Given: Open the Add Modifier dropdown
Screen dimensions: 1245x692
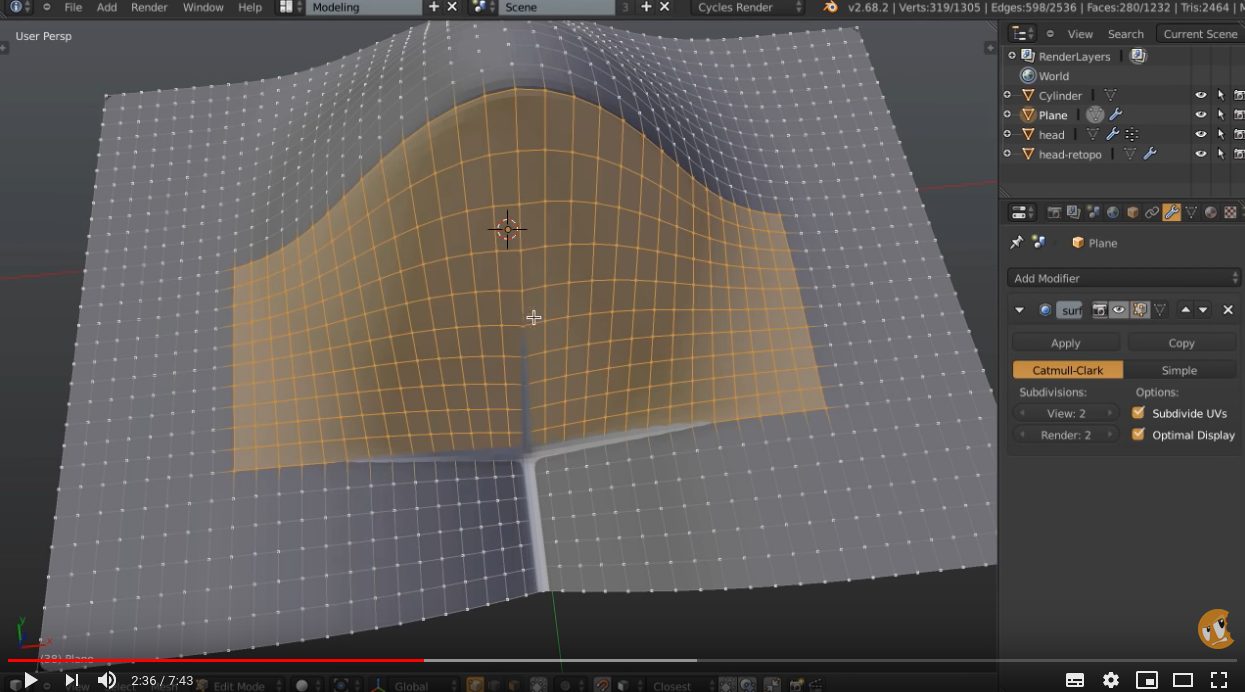Looking at the screenshot, I should click(x=1122, y=278).
